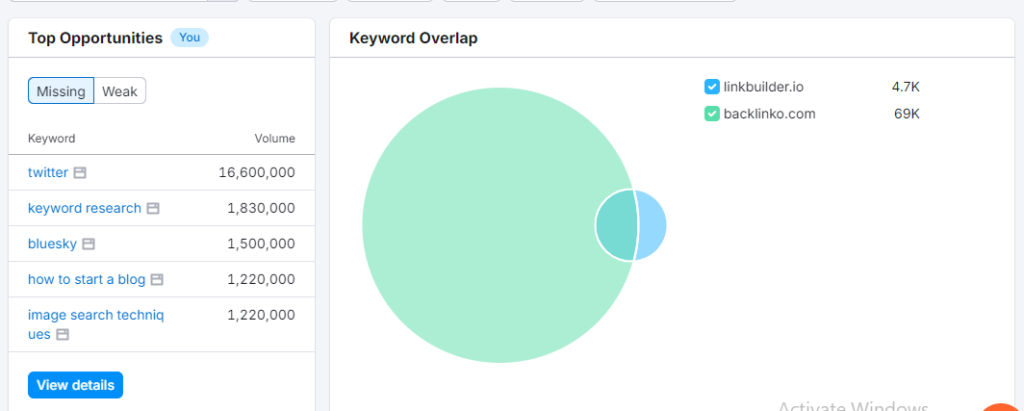This screenshot has width=1024, height=411.
Task: Click the Keyword column header
Action: 52,139
